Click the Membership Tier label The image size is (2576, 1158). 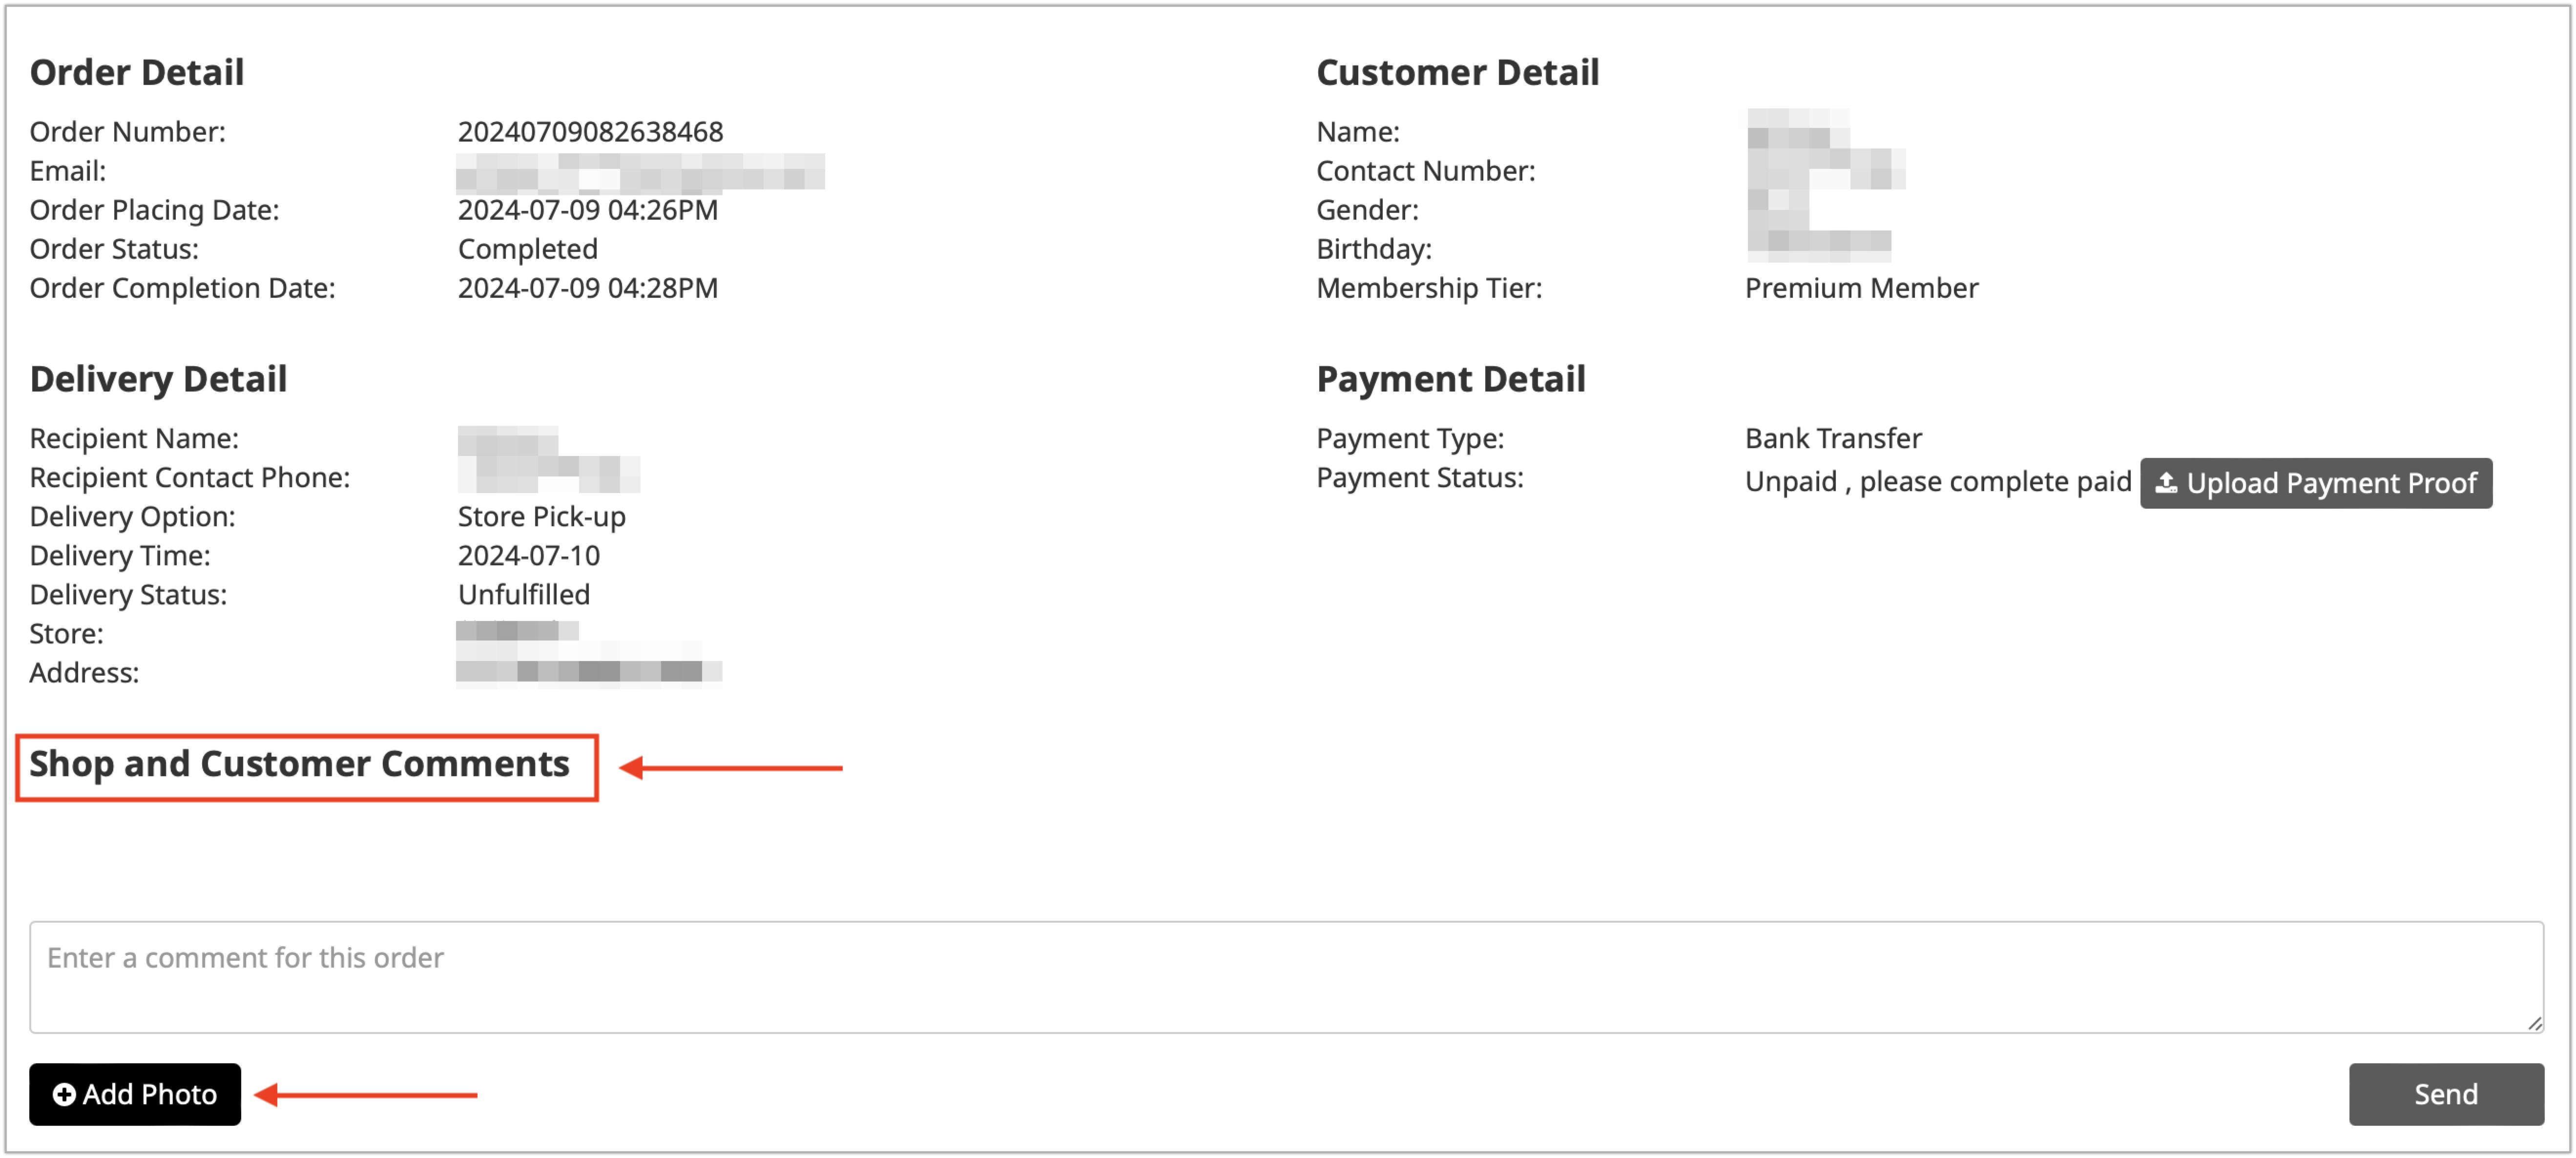(1428, 287)
